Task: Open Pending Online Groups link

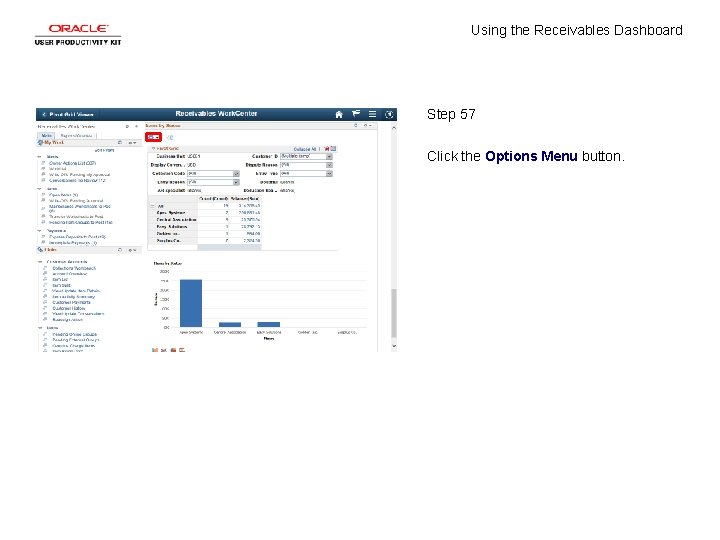Action: [74, 334]
